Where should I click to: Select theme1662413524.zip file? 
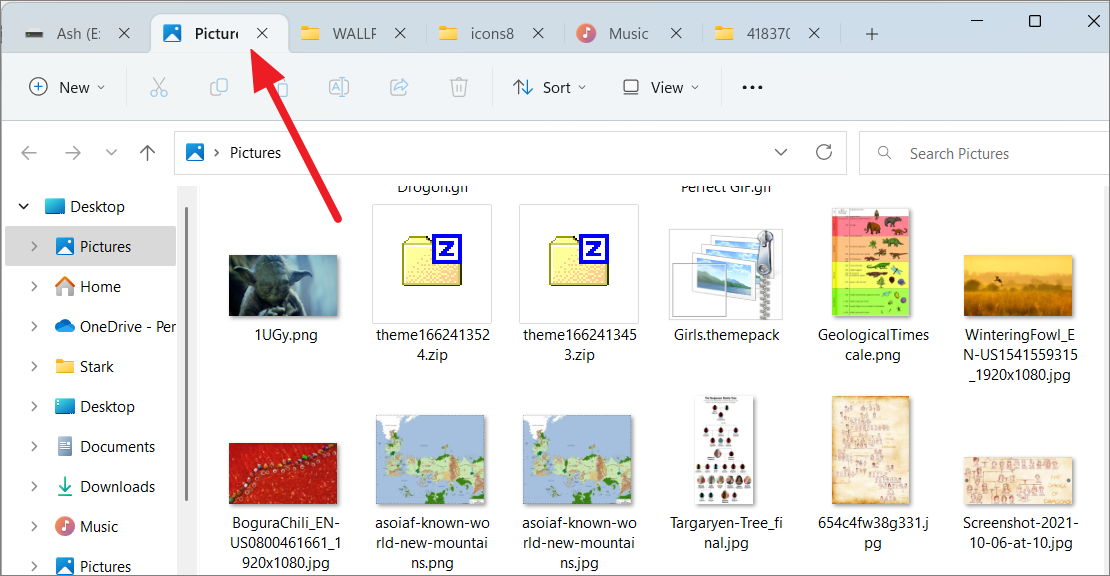432,284
